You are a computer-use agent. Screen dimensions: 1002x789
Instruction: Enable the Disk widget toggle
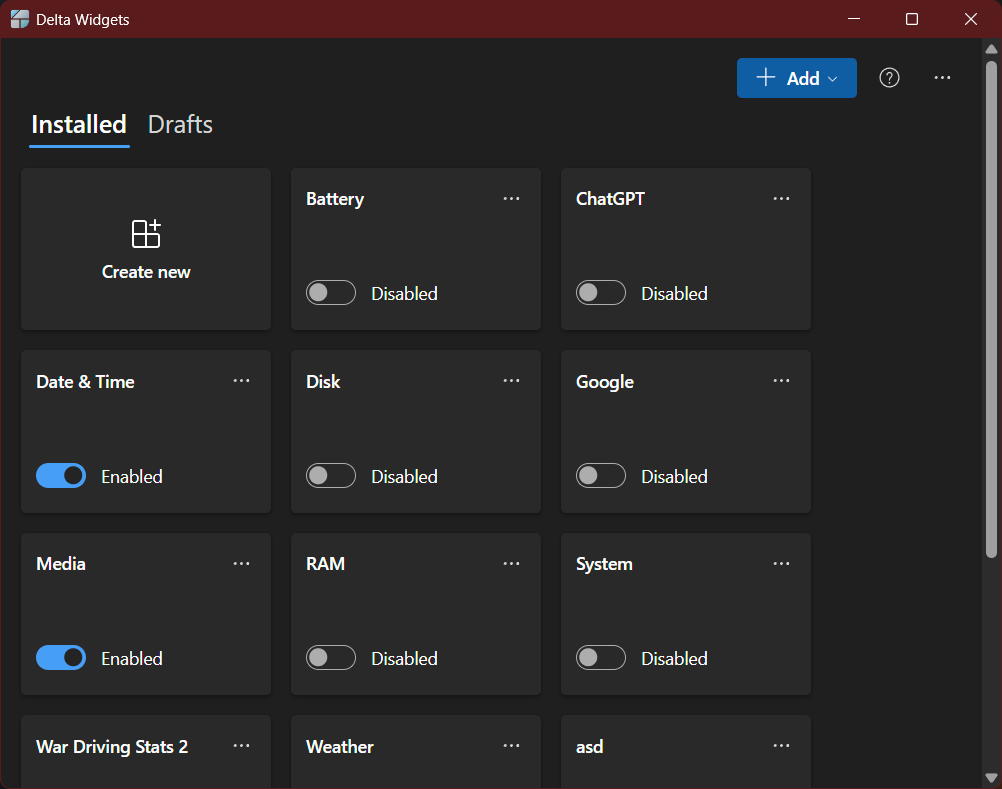click(331, 475)
